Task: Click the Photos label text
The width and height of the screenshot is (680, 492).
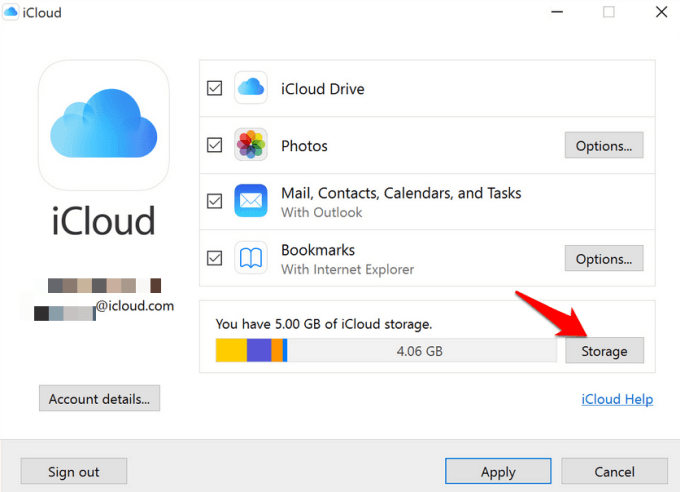Action: 304,146
